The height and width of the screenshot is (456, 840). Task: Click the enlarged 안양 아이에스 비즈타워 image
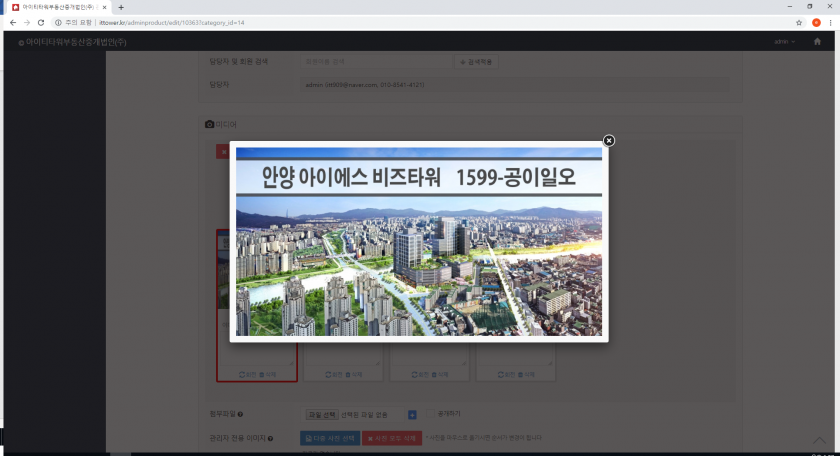(419, 242)
